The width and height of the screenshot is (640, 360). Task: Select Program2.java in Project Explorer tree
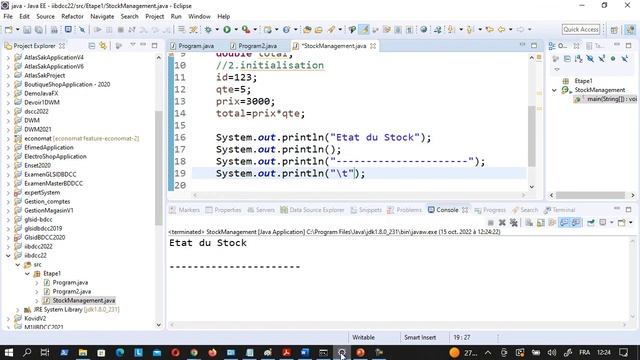(x=71, y=291)
